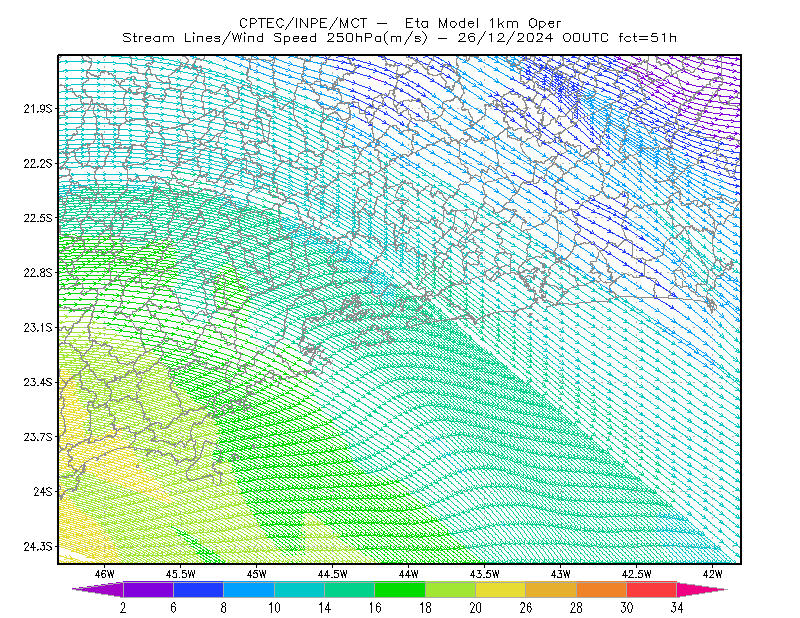
Task: Click the 21.9S latitude axis label
Action: click(38, 108)
